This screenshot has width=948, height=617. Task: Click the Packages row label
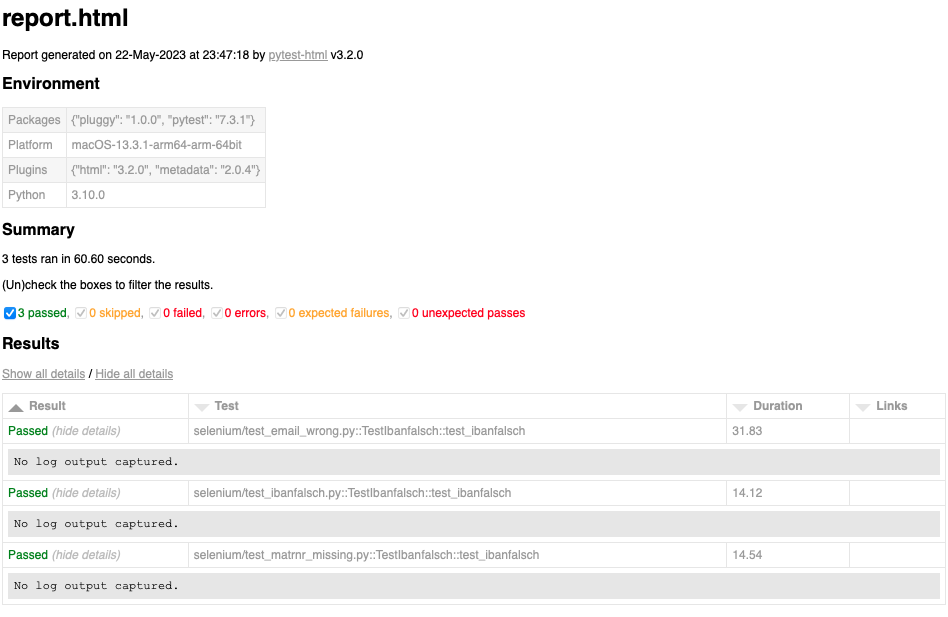(x=34, y=120)
